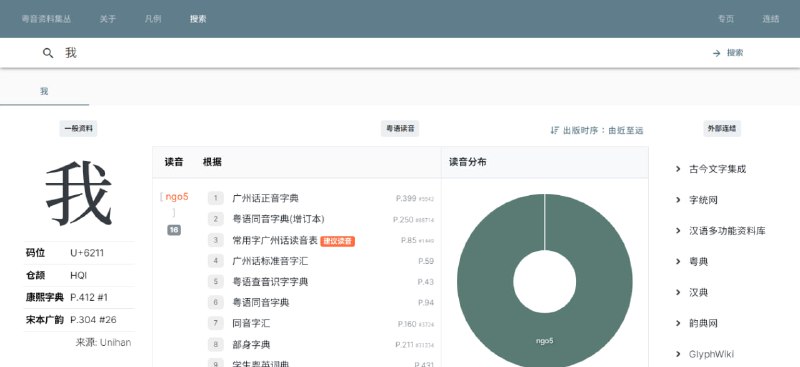Click the 仓颉 value HQI
This screenshot has width=800, height=367.
pyautogui.click(x=79, y=275)
